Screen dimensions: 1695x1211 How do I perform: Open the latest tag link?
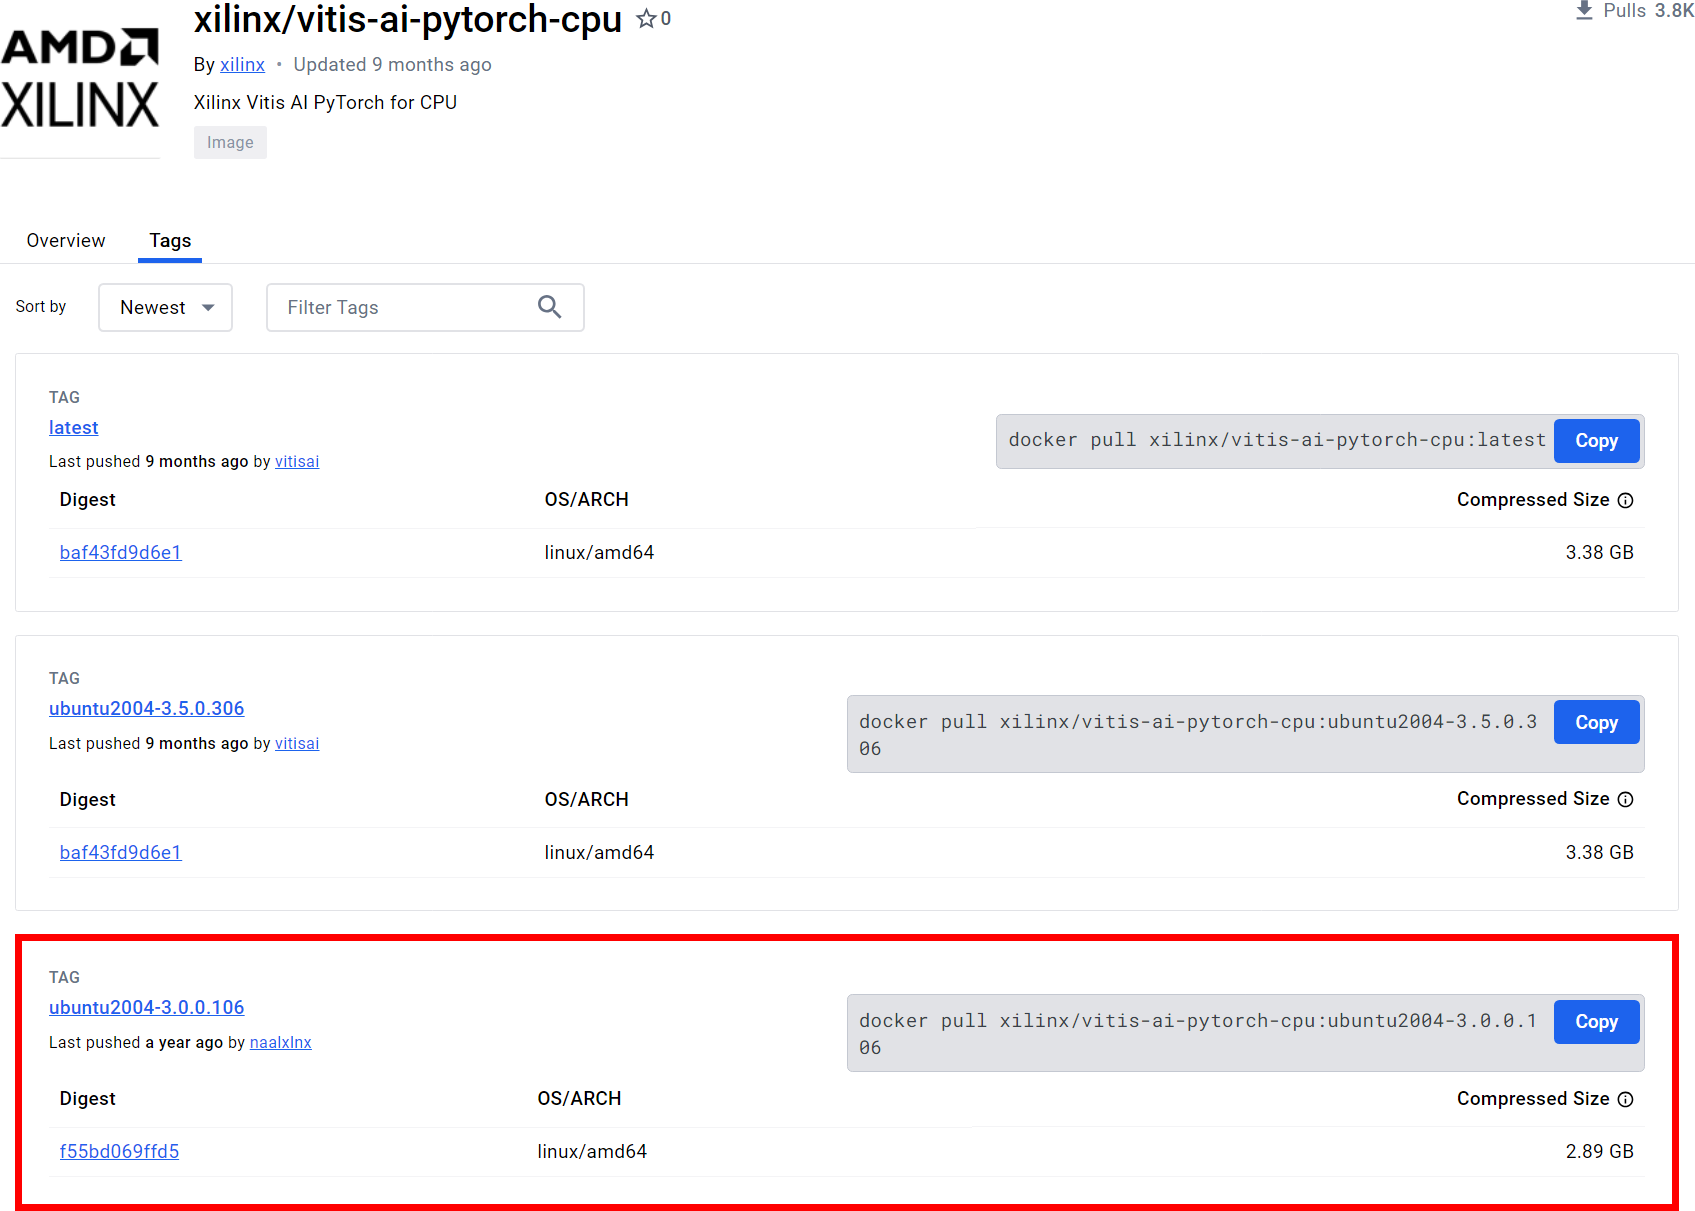point(74,427)
